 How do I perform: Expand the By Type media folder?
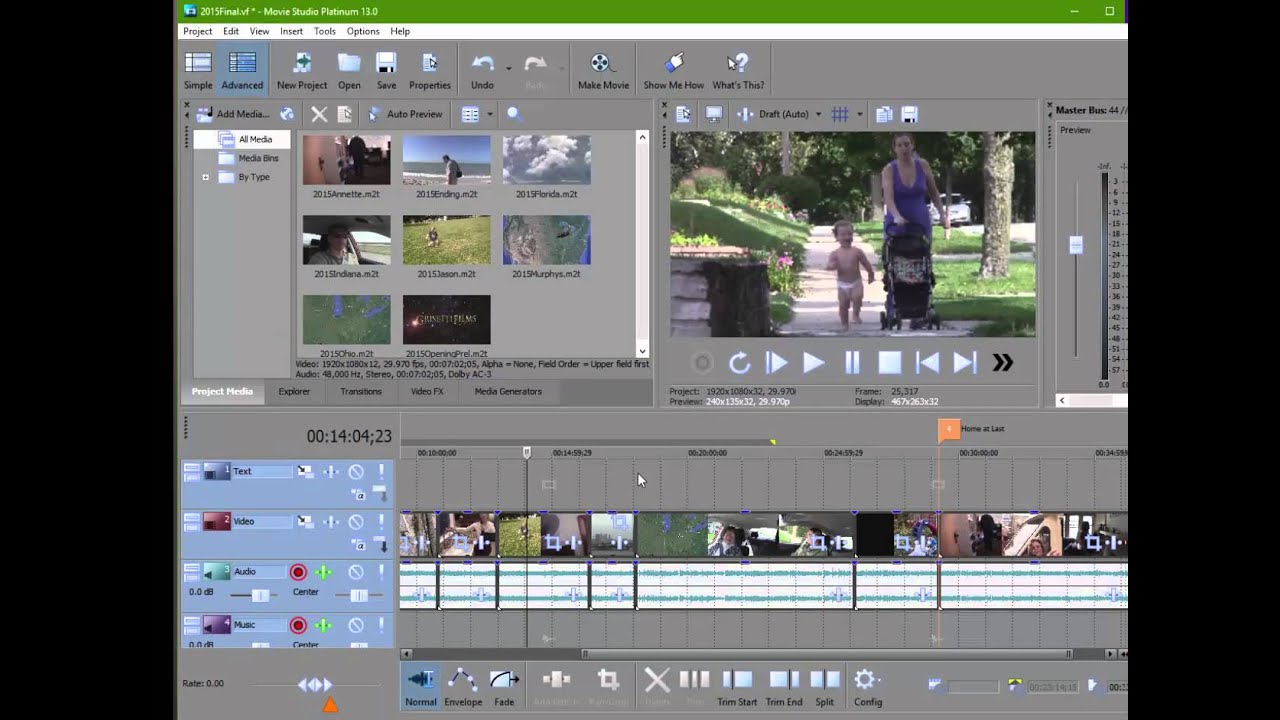click(206, 177)
